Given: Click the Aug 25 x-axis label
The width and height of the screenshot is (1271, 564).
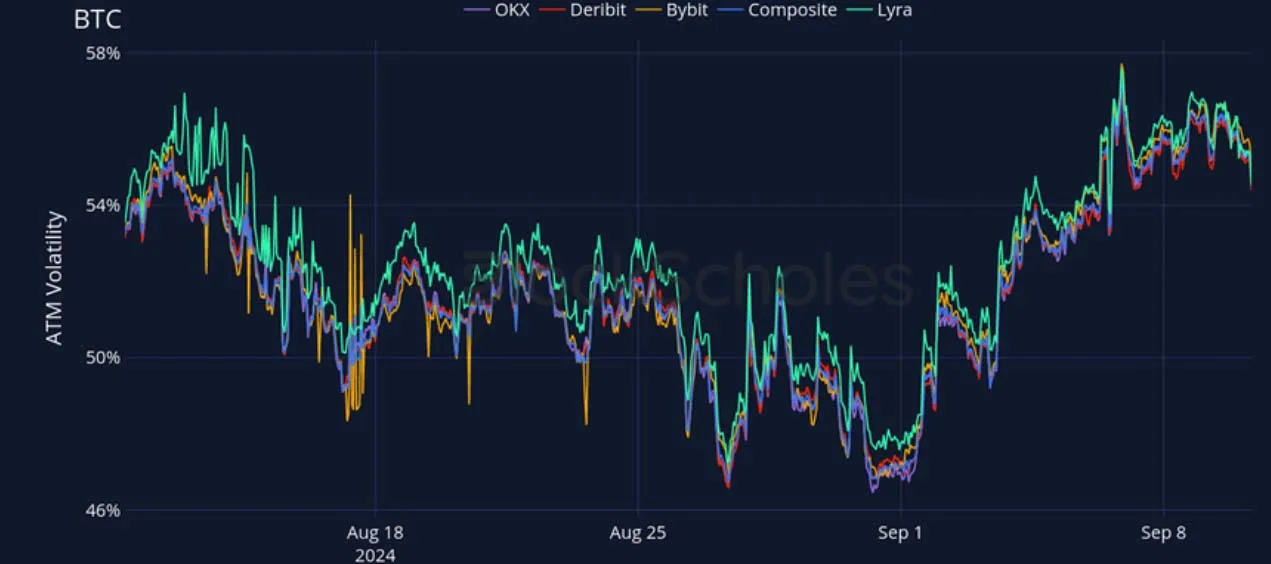Looking at the screenshot, I should pyautogui.click(x=637, y=533).
